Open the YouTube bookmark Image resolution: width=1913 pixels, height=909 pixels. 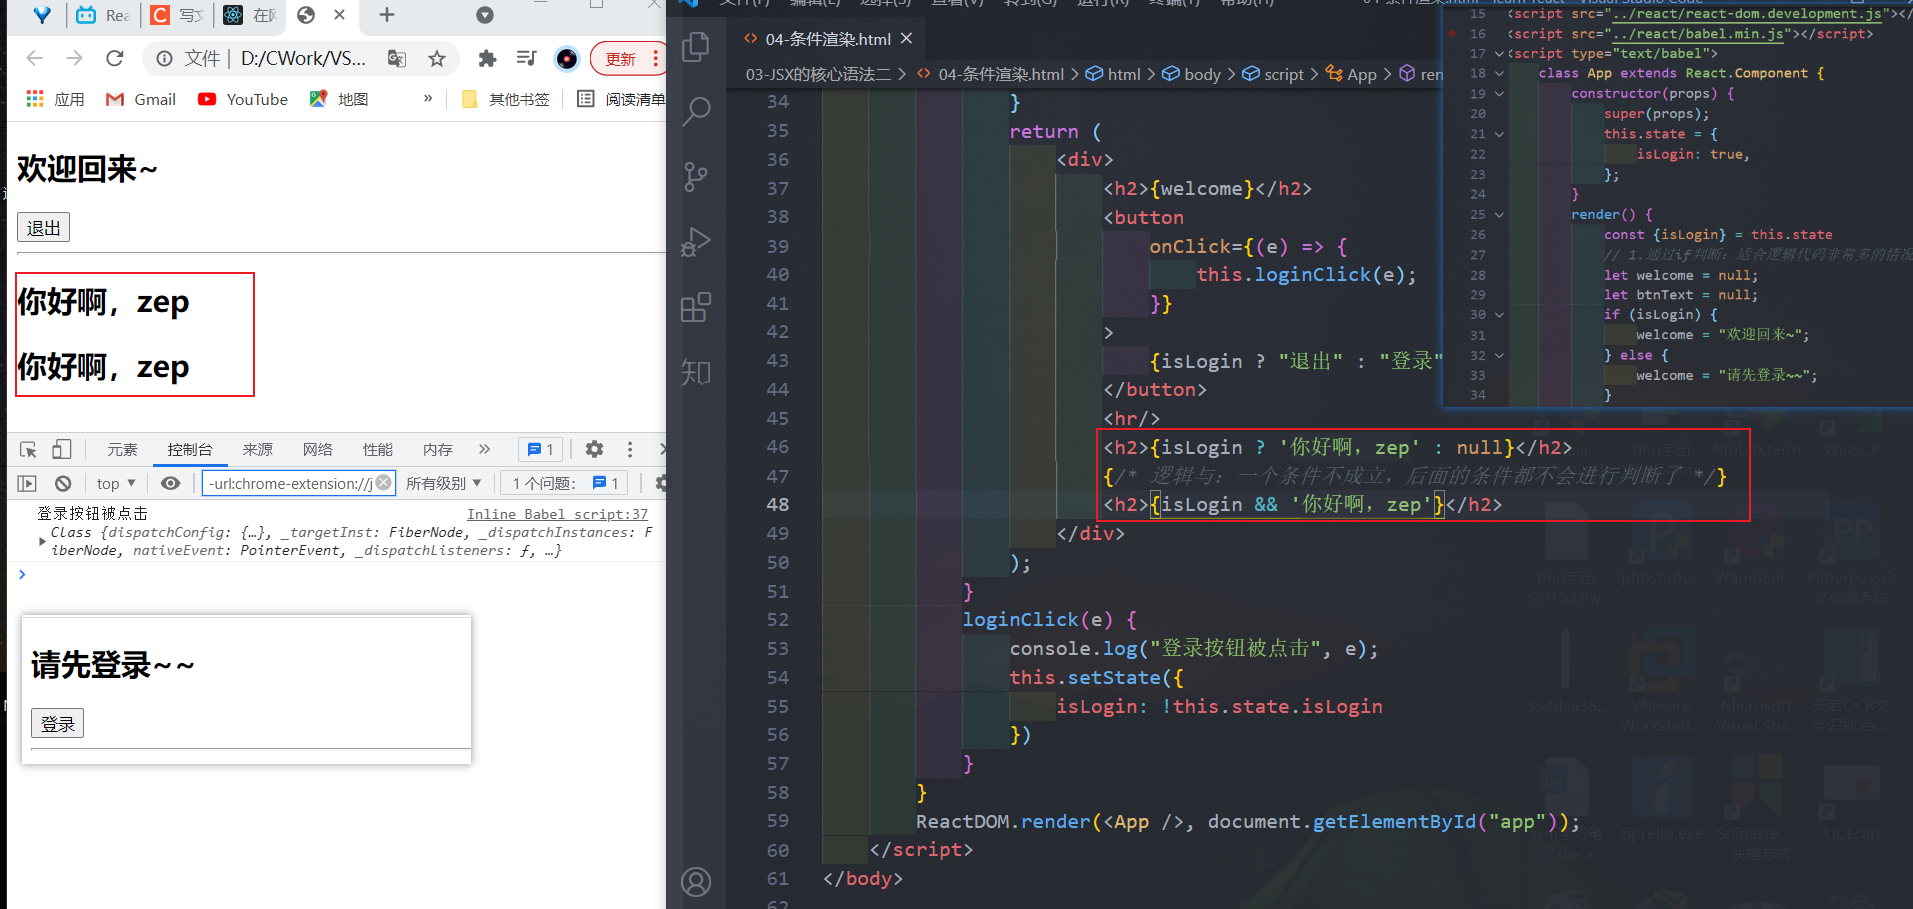[x=243, y=99]
